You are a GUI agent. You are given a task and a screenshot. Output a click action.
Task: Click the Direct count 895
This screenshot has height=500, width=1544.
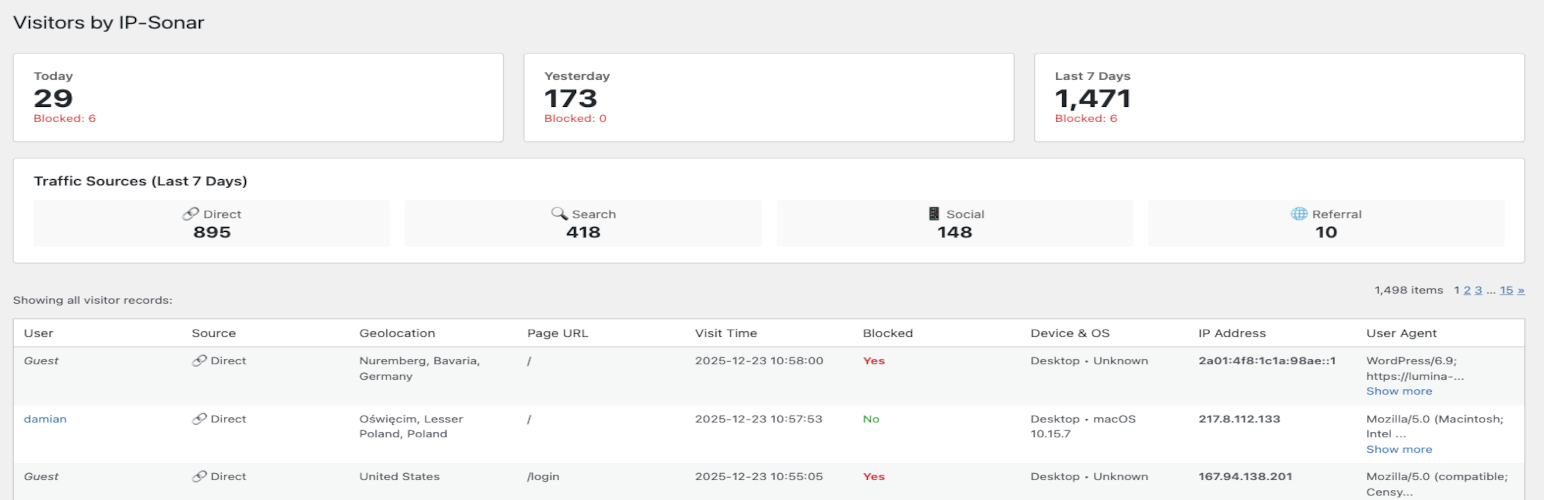point(212,232)
